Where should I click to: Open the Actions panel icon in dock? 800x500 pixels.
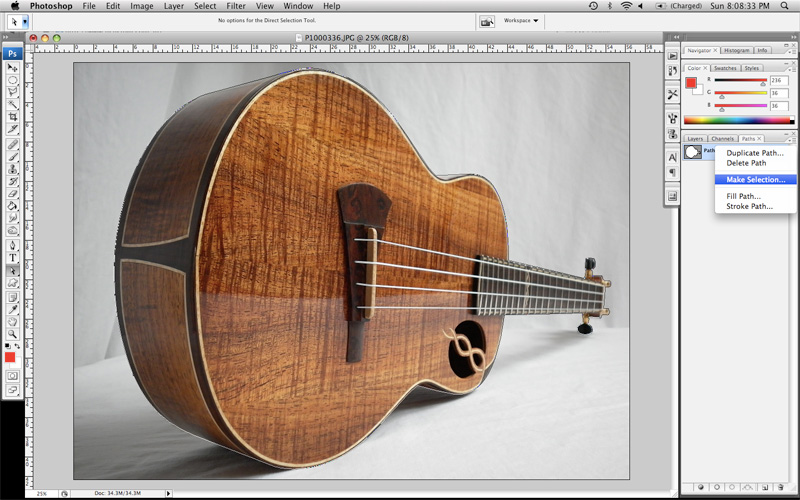click(x=672, y=57)
